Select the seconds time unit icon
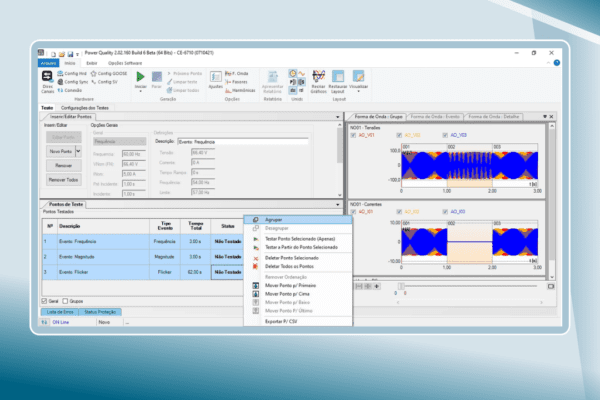The width and height of the screenshot is (600, 400). coord(293,73)
